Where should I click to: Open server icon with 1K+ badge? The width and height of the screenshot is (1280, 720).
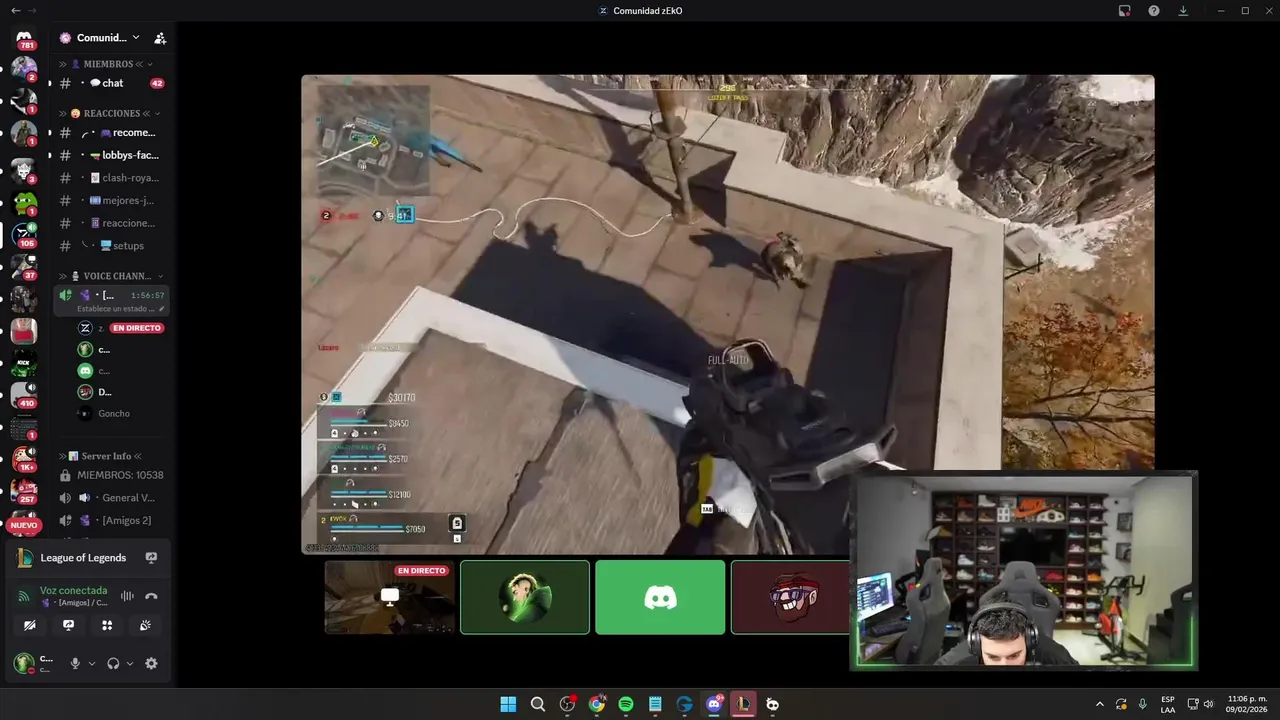[24, 459]
